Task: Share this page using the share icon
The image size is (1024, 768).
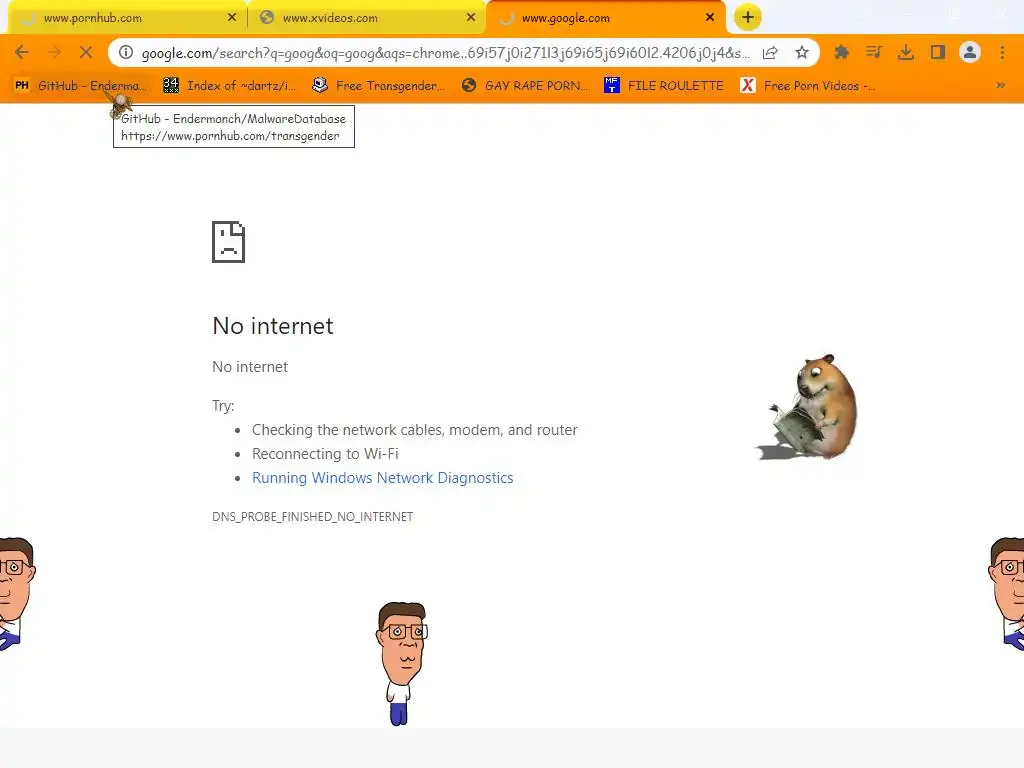Action: click(x=770, y=52)
